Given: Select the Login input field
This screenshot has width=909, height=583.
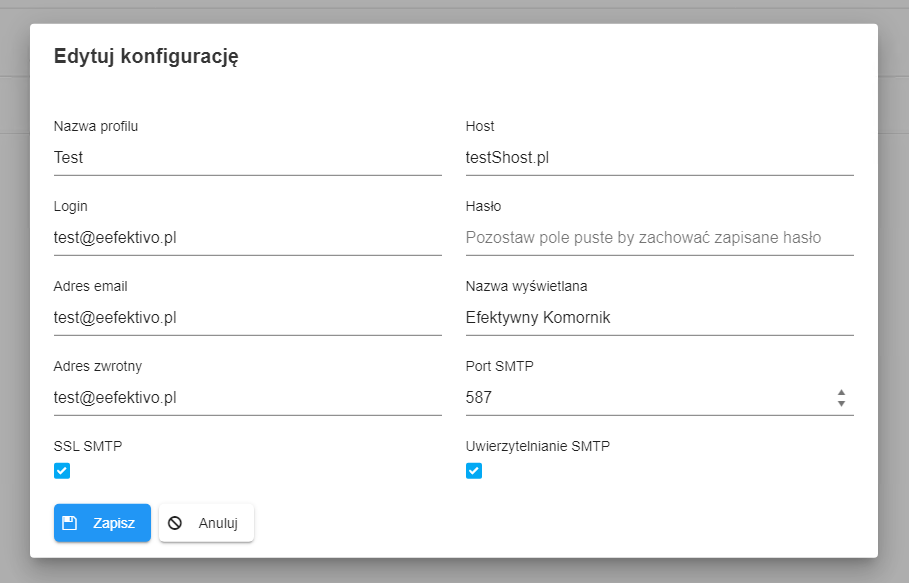Looking at the screenshot, I should (248, 238).
